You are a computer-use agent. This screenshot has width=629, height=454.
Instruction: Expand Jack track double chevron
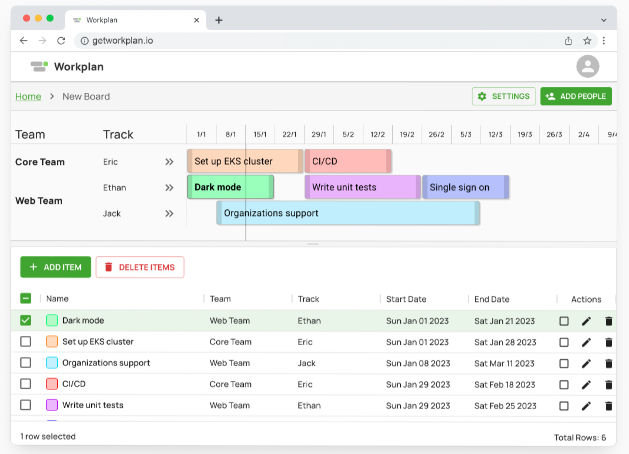(169, 213)
